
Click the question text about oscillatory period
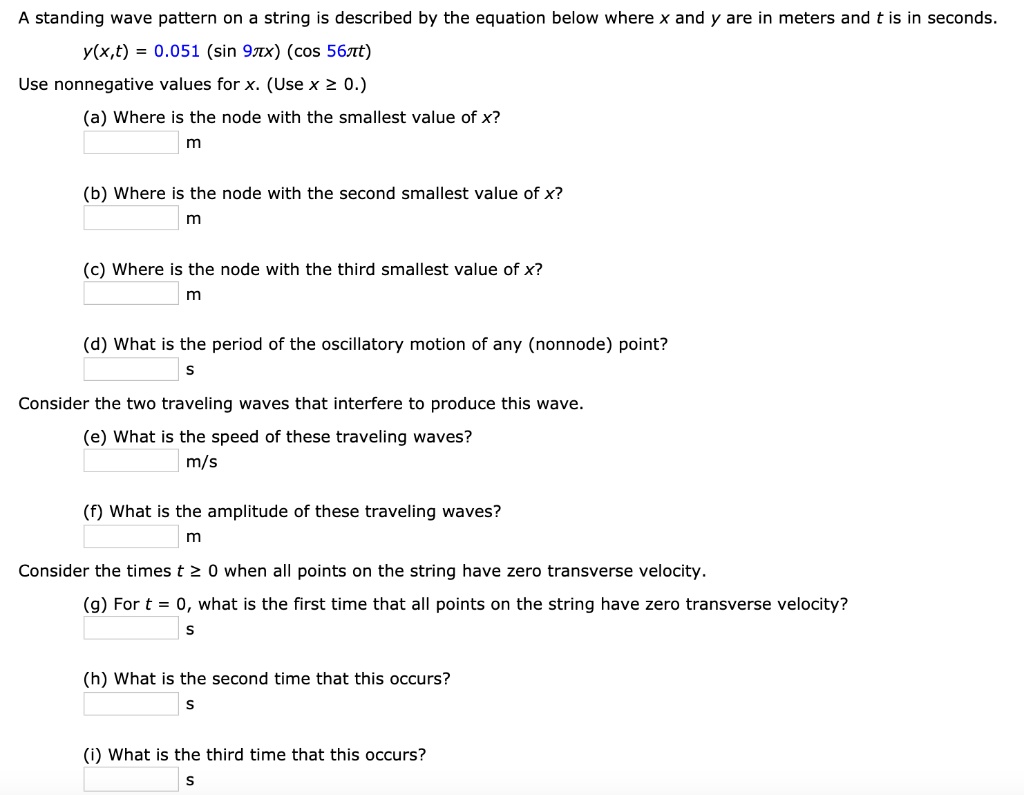[x=376, y=344]
